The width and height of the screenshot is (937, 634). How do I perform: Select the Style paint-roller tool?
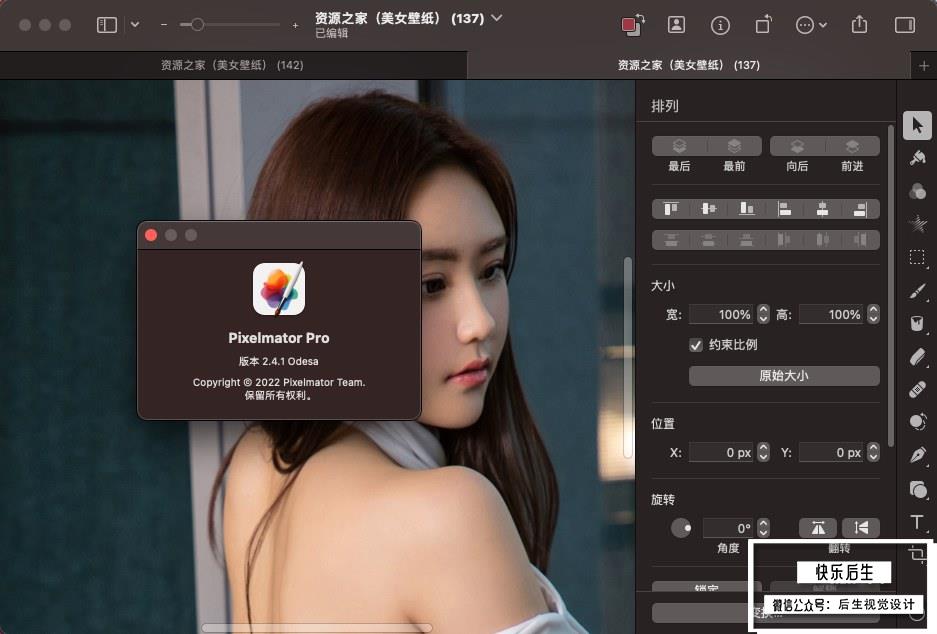917,158
